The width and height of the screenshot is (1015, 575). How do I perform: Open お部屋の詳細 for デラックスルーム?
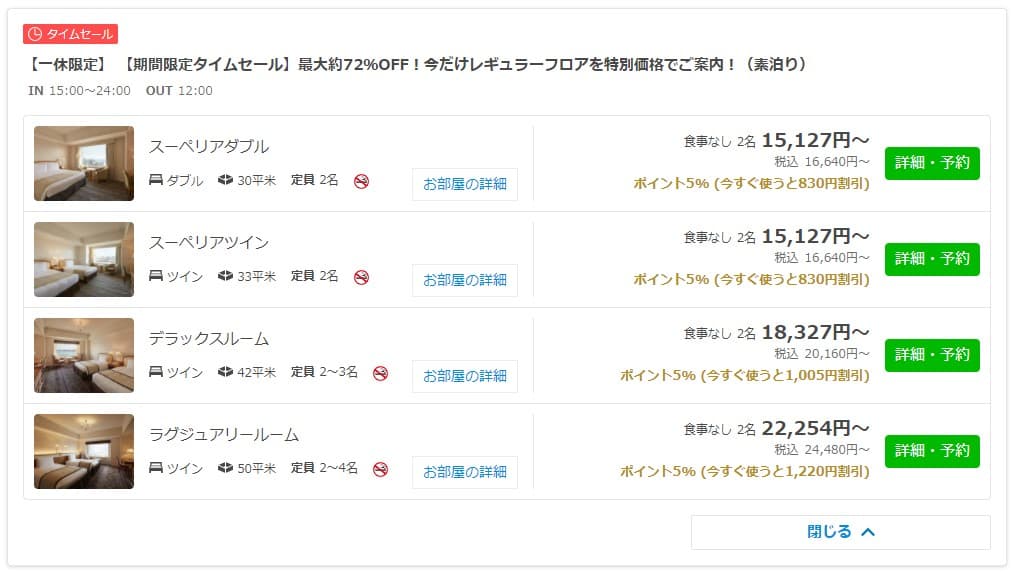coord(465,376)
